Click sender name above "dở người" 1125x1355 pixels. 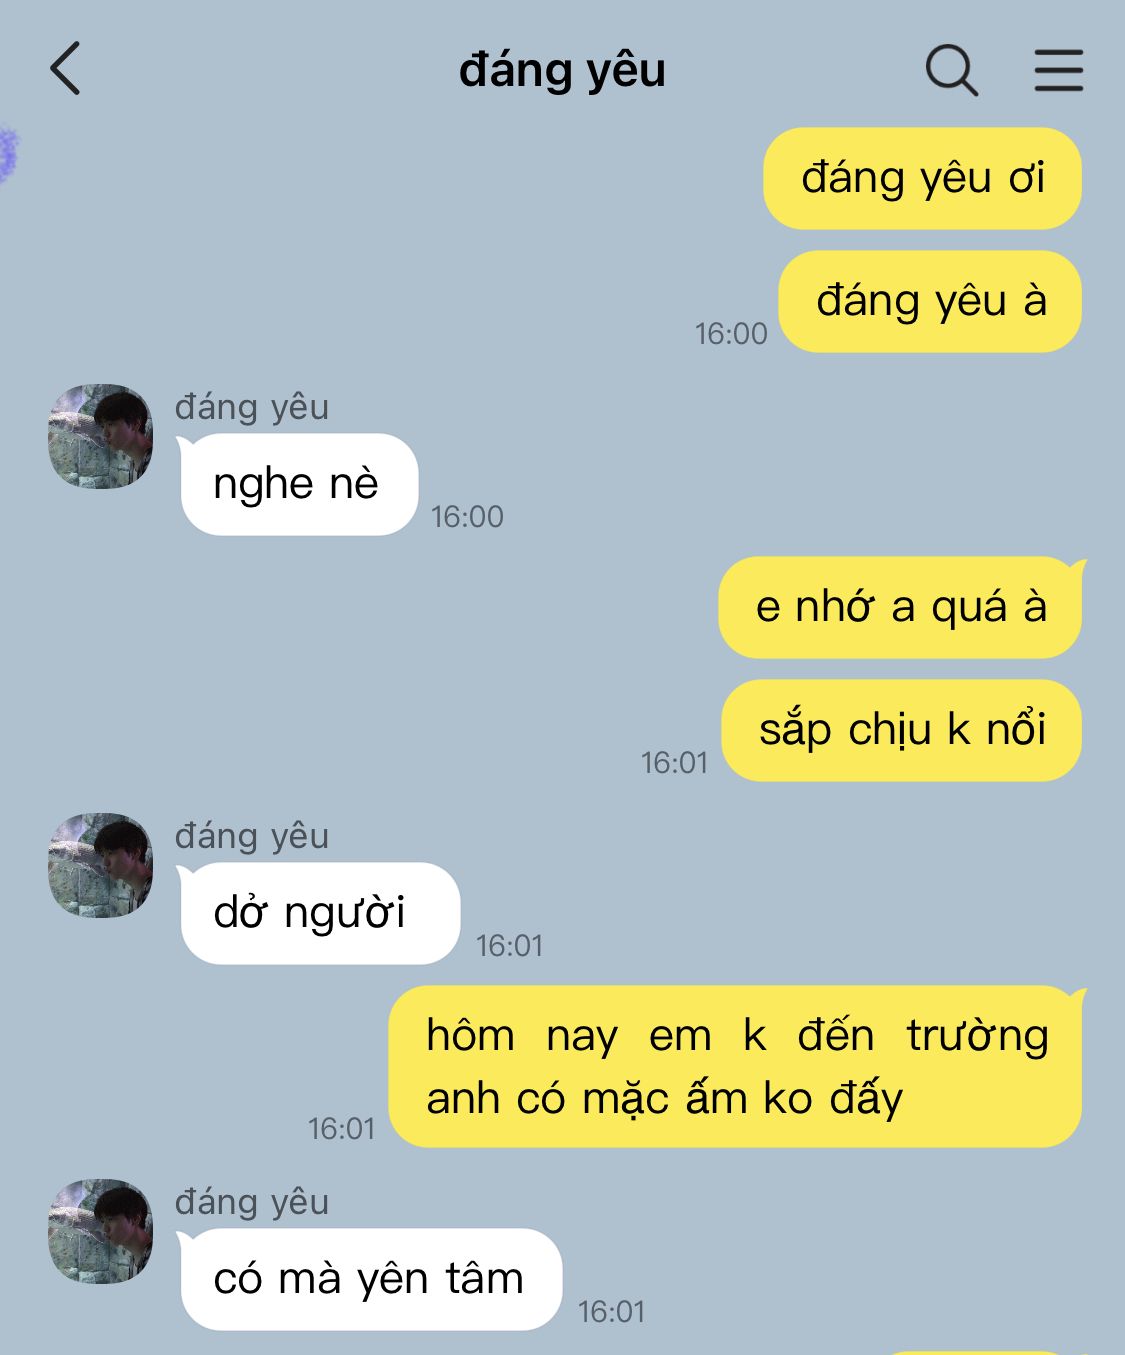coord(252,836)
